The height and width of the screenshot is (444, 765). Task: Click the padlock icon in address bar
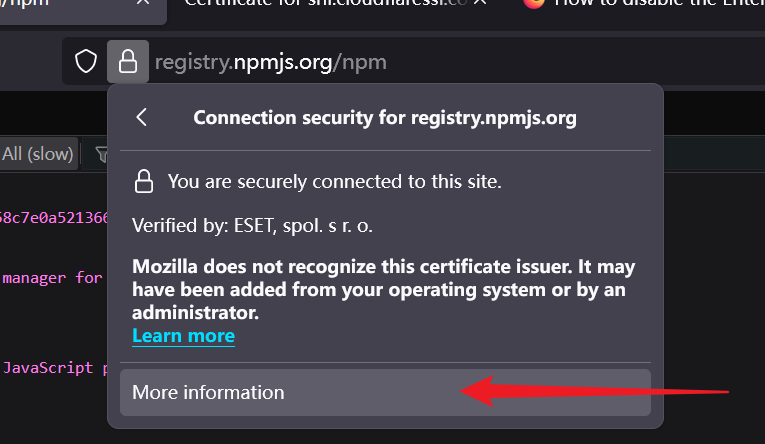point(128,62)
